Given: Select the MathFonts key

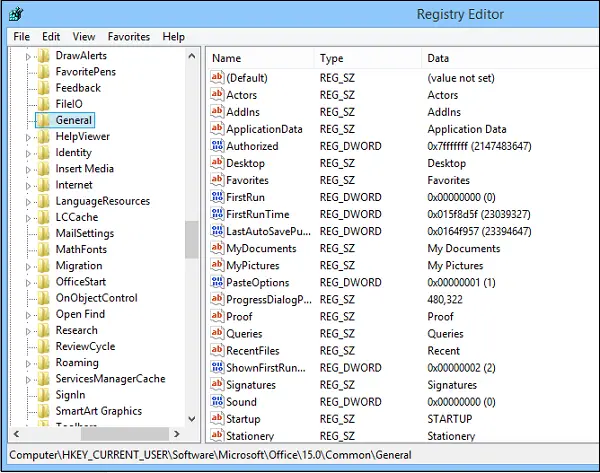Looking at the screenshot, I should point(81,249).
